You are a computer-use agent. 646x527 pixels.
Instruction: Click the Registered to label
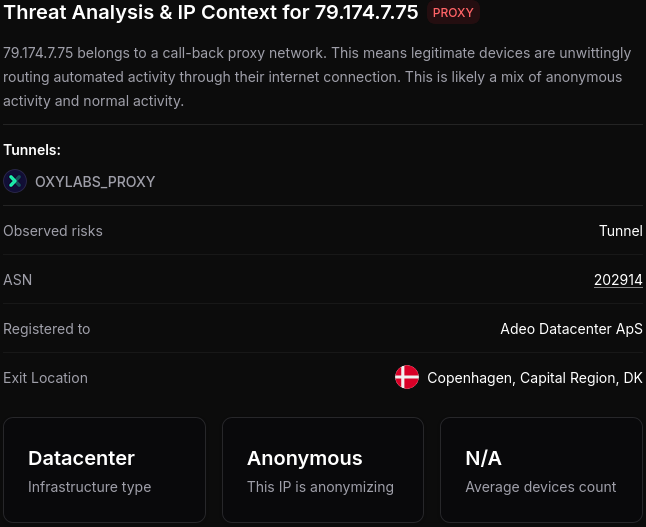(47, 329)
